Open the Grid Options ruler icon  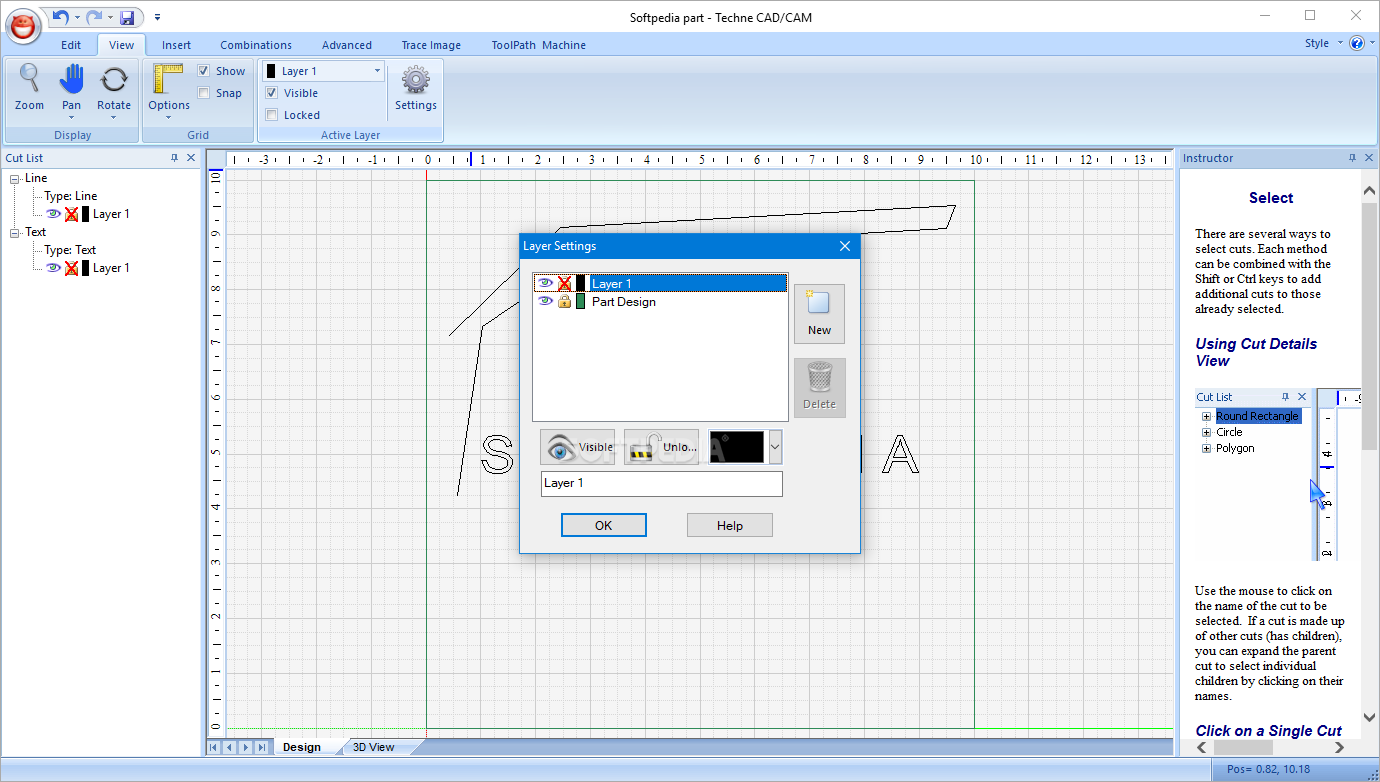coord(169,80)
